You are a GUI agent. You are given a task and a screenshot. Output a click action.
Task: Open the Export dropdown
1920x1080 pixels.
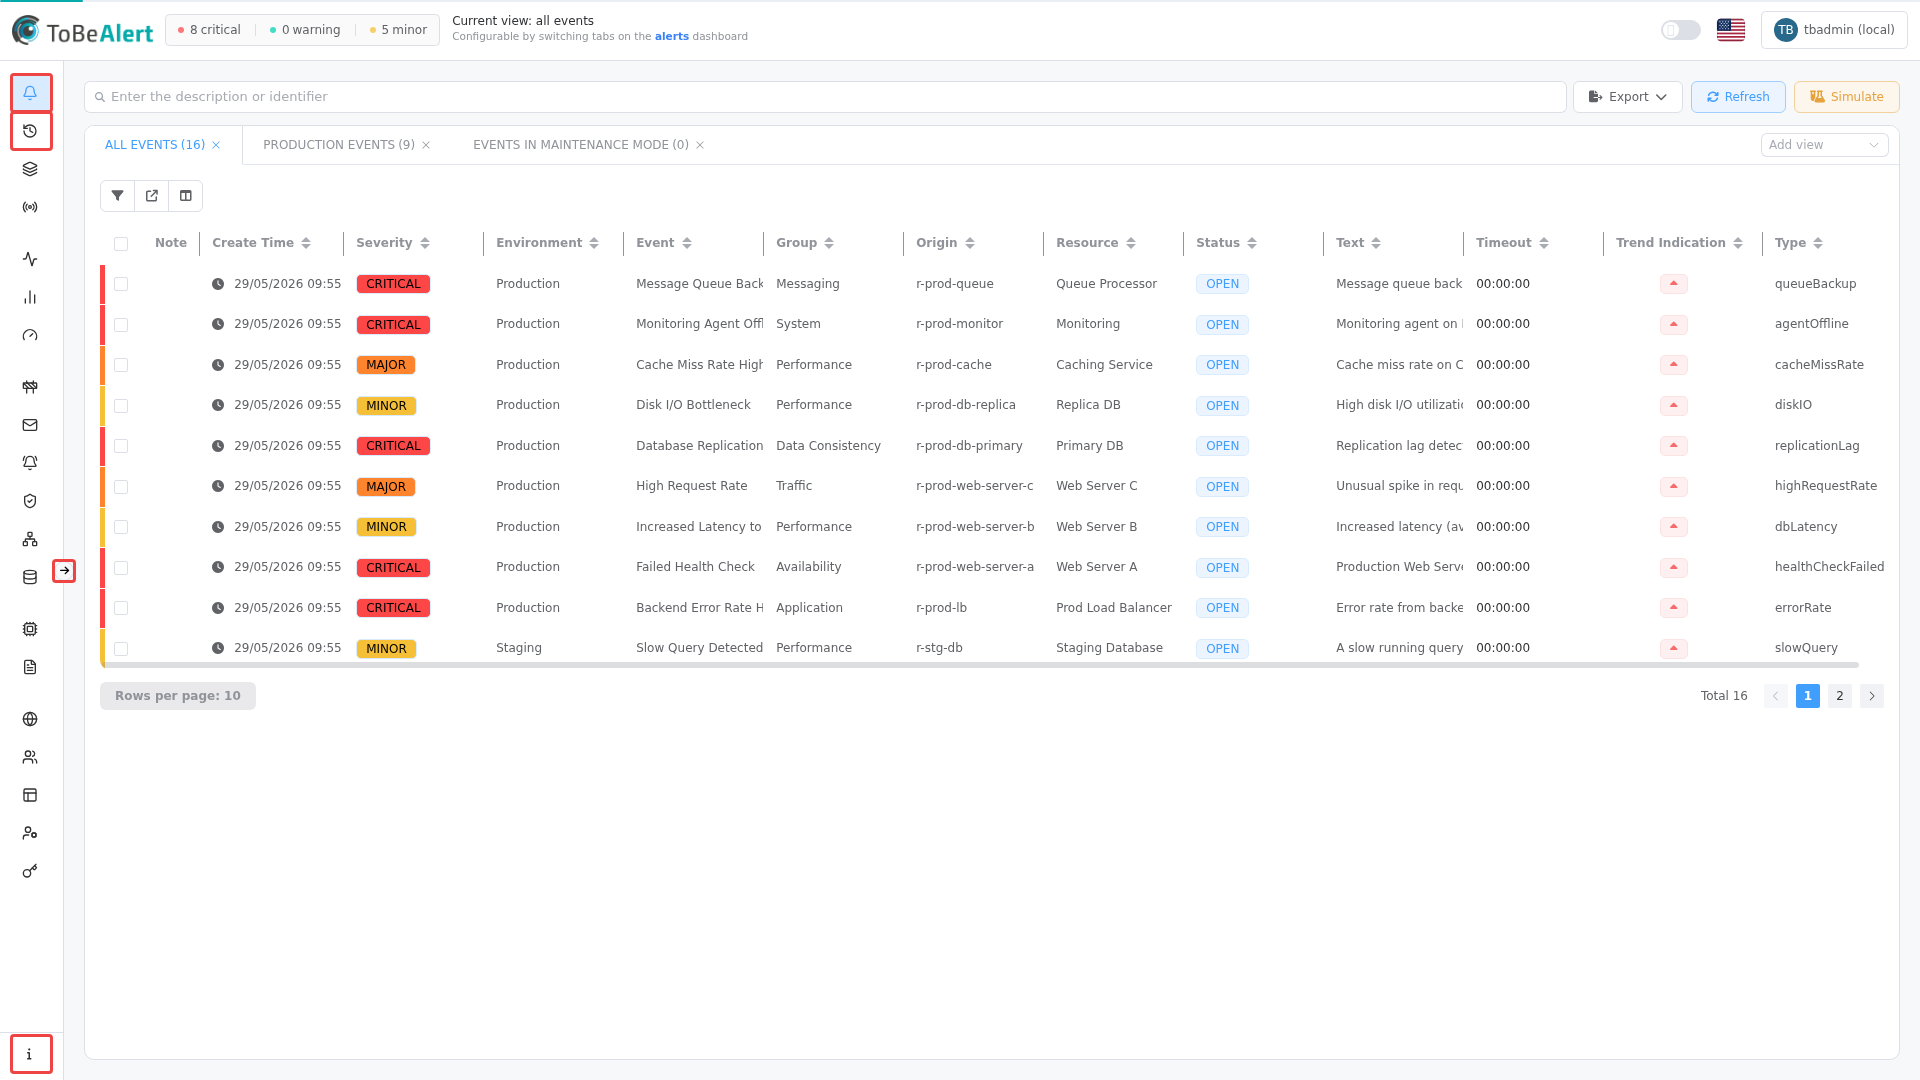pyautogui.click(x=1628, y=97)
